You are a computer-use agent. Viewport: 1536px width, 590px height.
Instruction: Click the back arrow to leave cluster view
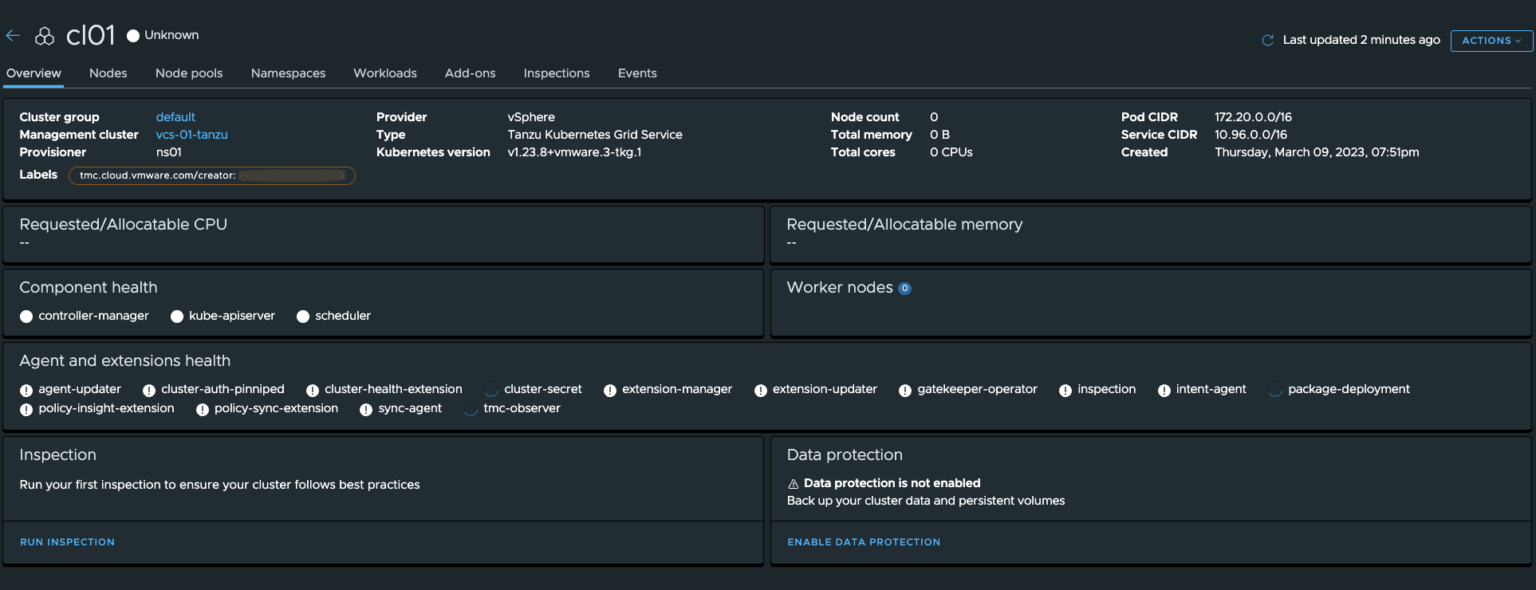(12, 34)
